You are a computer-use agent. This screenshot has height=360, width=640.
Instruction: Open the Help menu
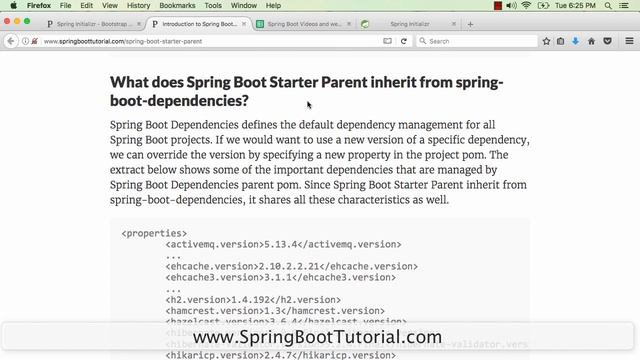click(273, 6)
